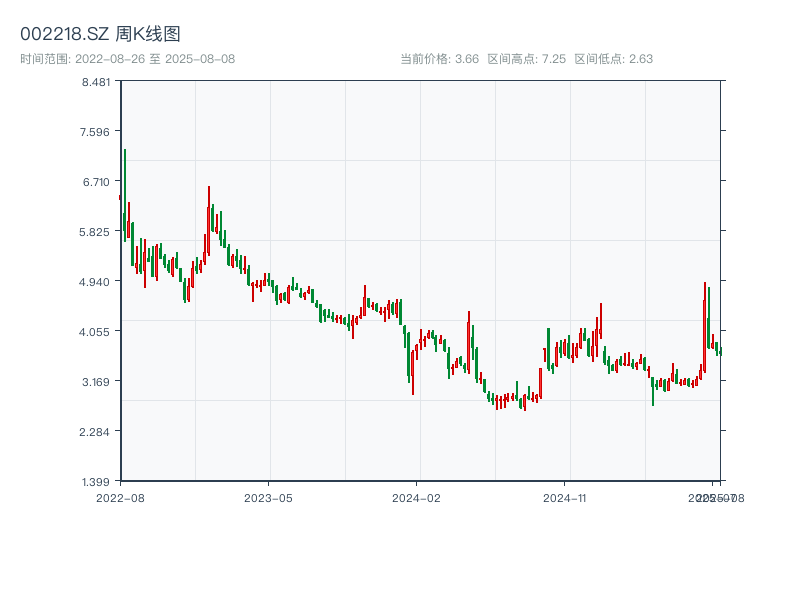Viewport: 800px width, 600px height.
Task: Click the 区间高点 7.25 label
Action: coord(526,59)
